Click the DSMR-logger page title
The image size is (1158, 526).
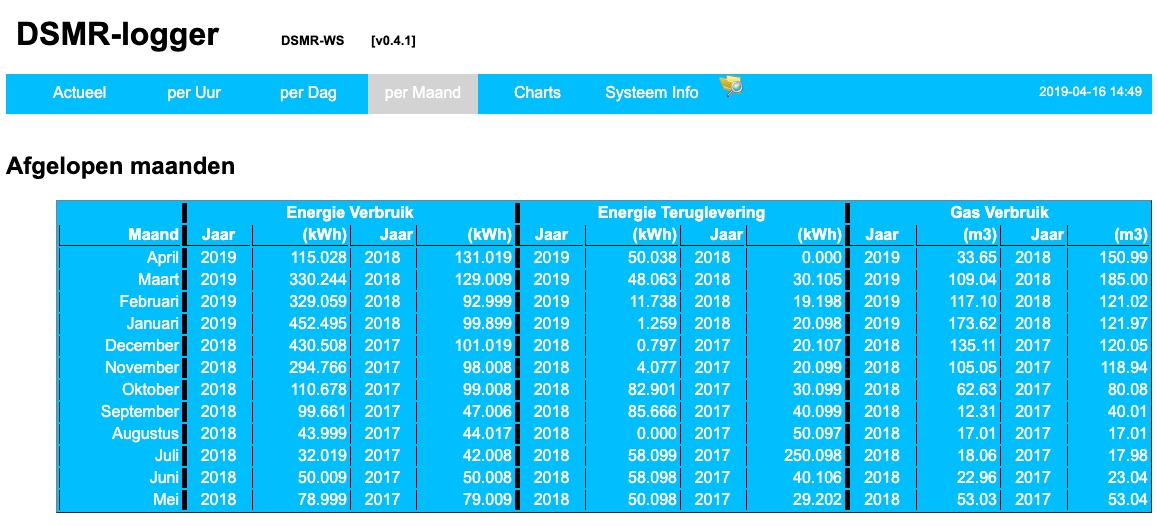pos(117,35)
